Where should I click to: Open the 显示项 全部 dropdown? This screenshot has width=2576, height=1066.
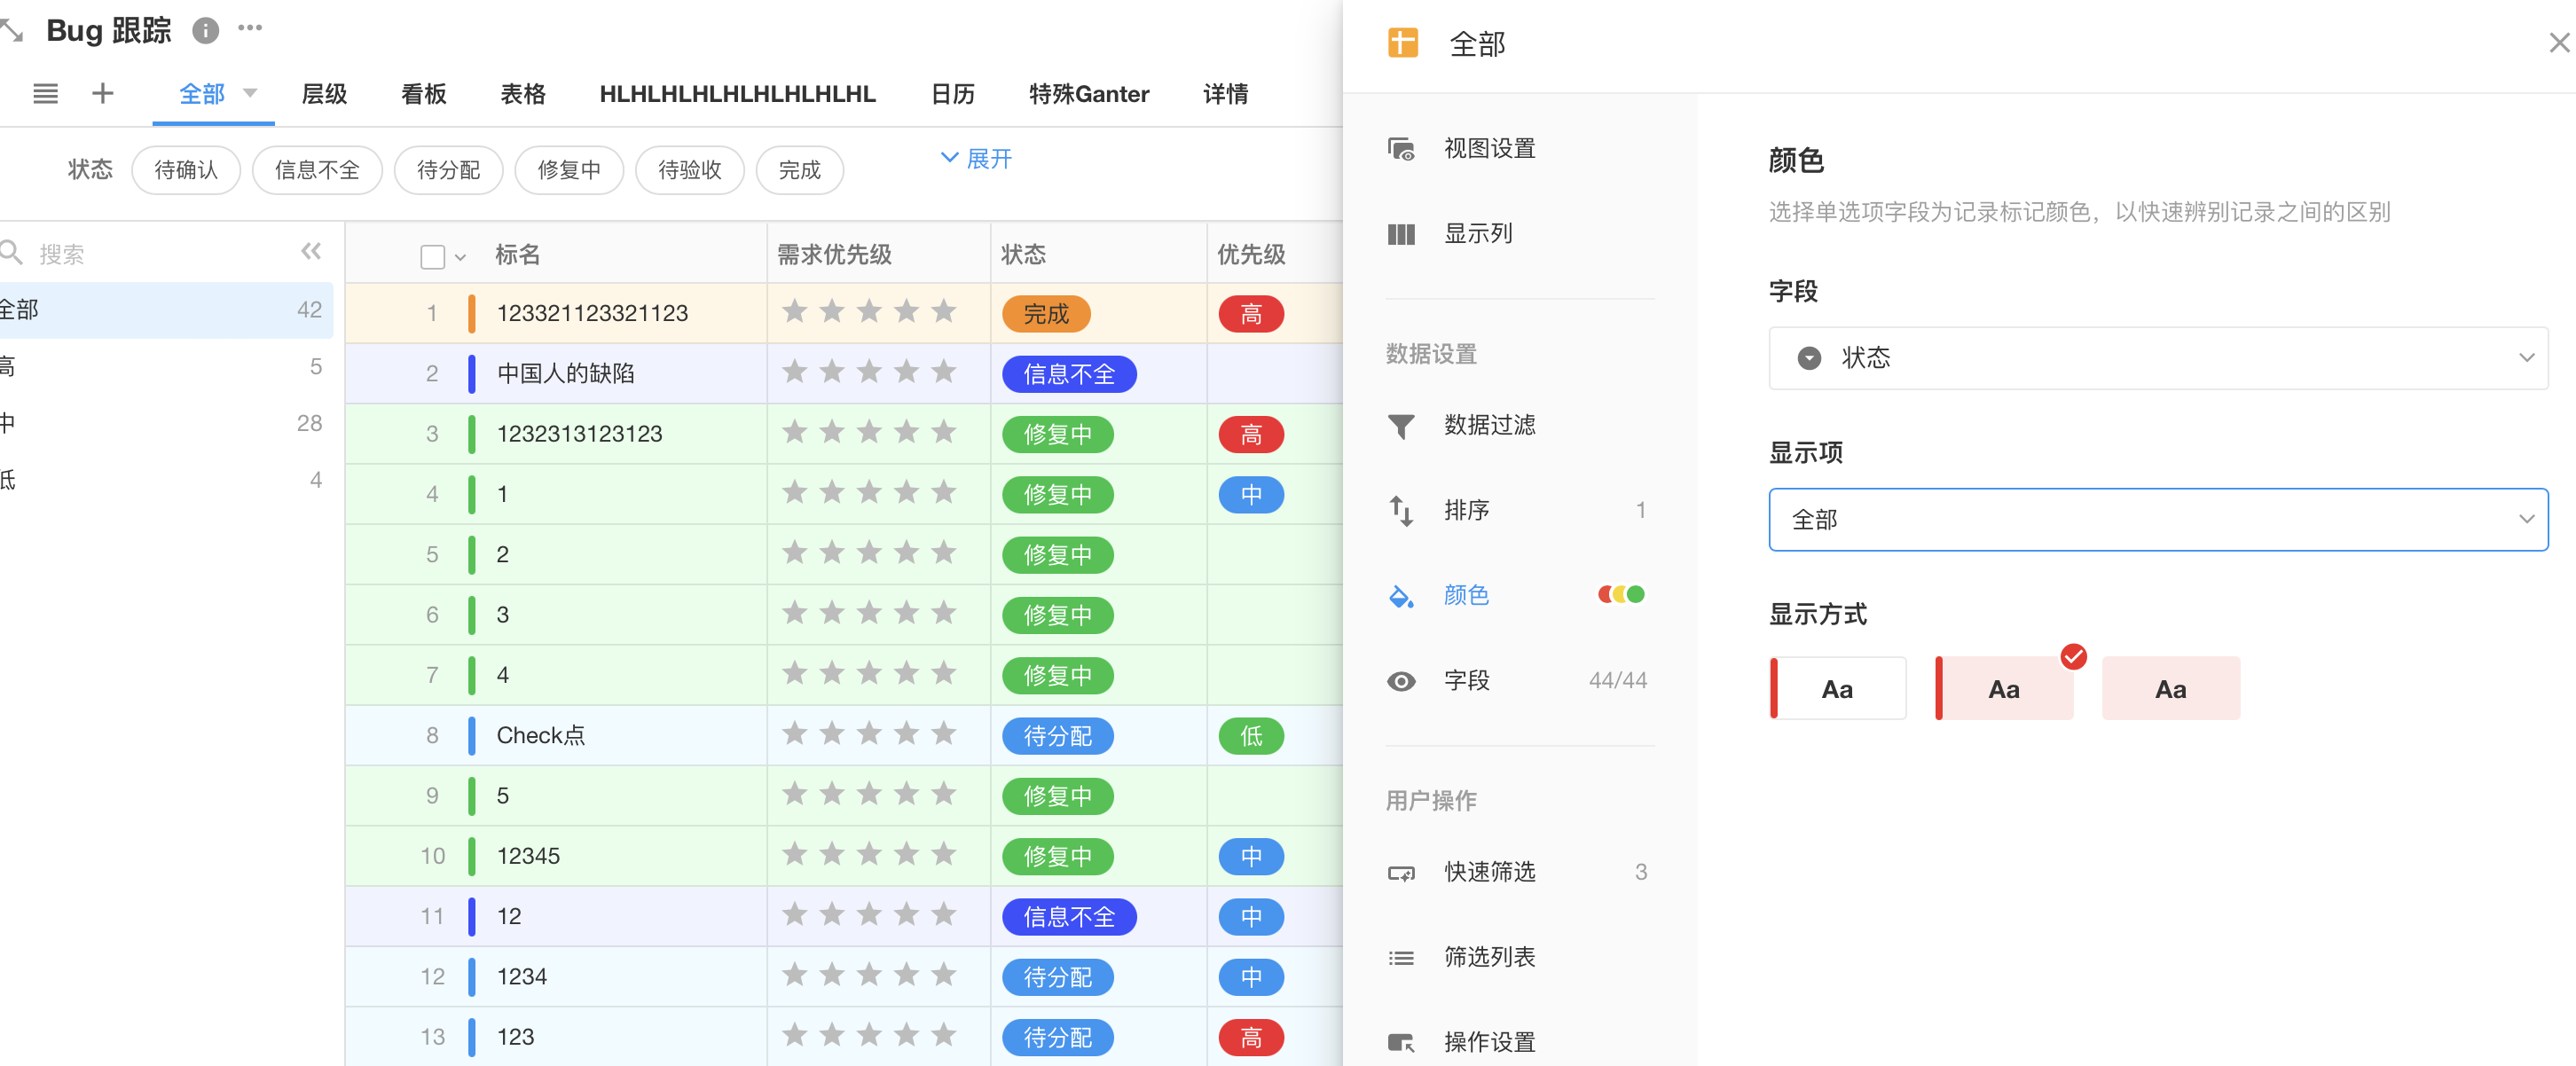[x=2157, y=520]
